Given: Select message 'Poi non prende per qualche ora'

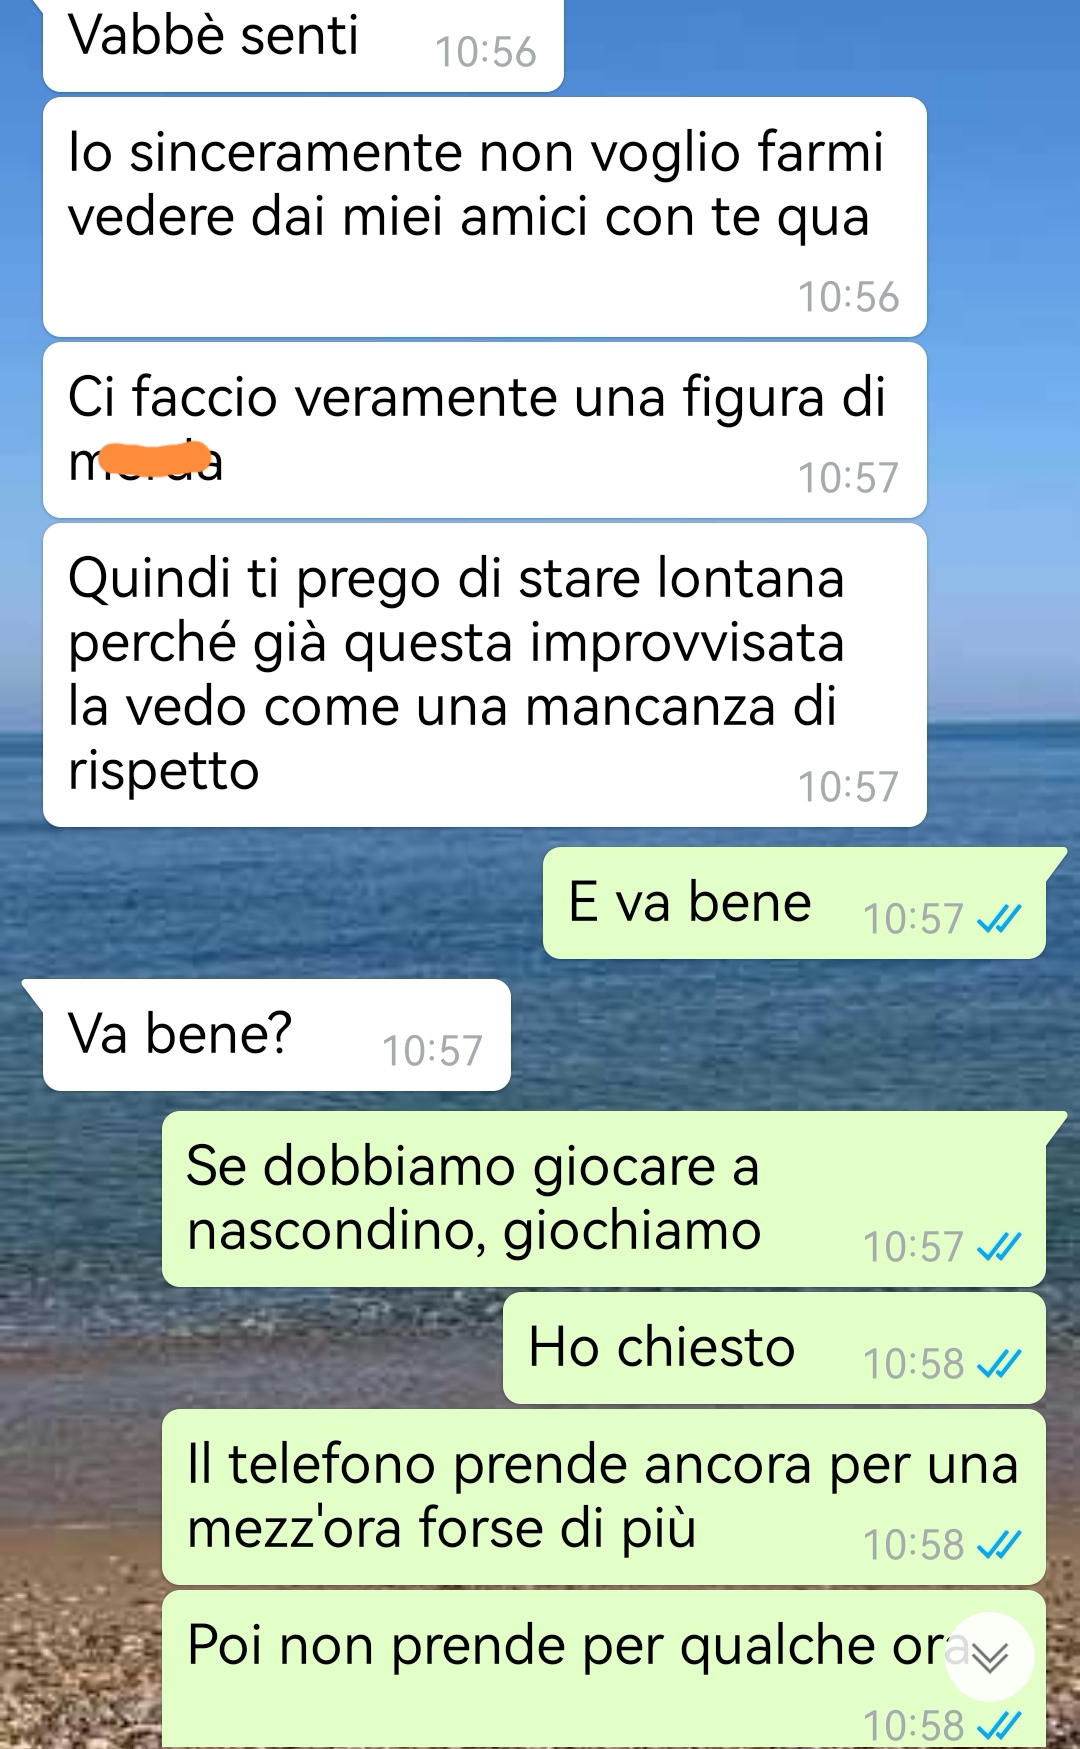Looking at the screenshot, I should (x=604, y=1670).
